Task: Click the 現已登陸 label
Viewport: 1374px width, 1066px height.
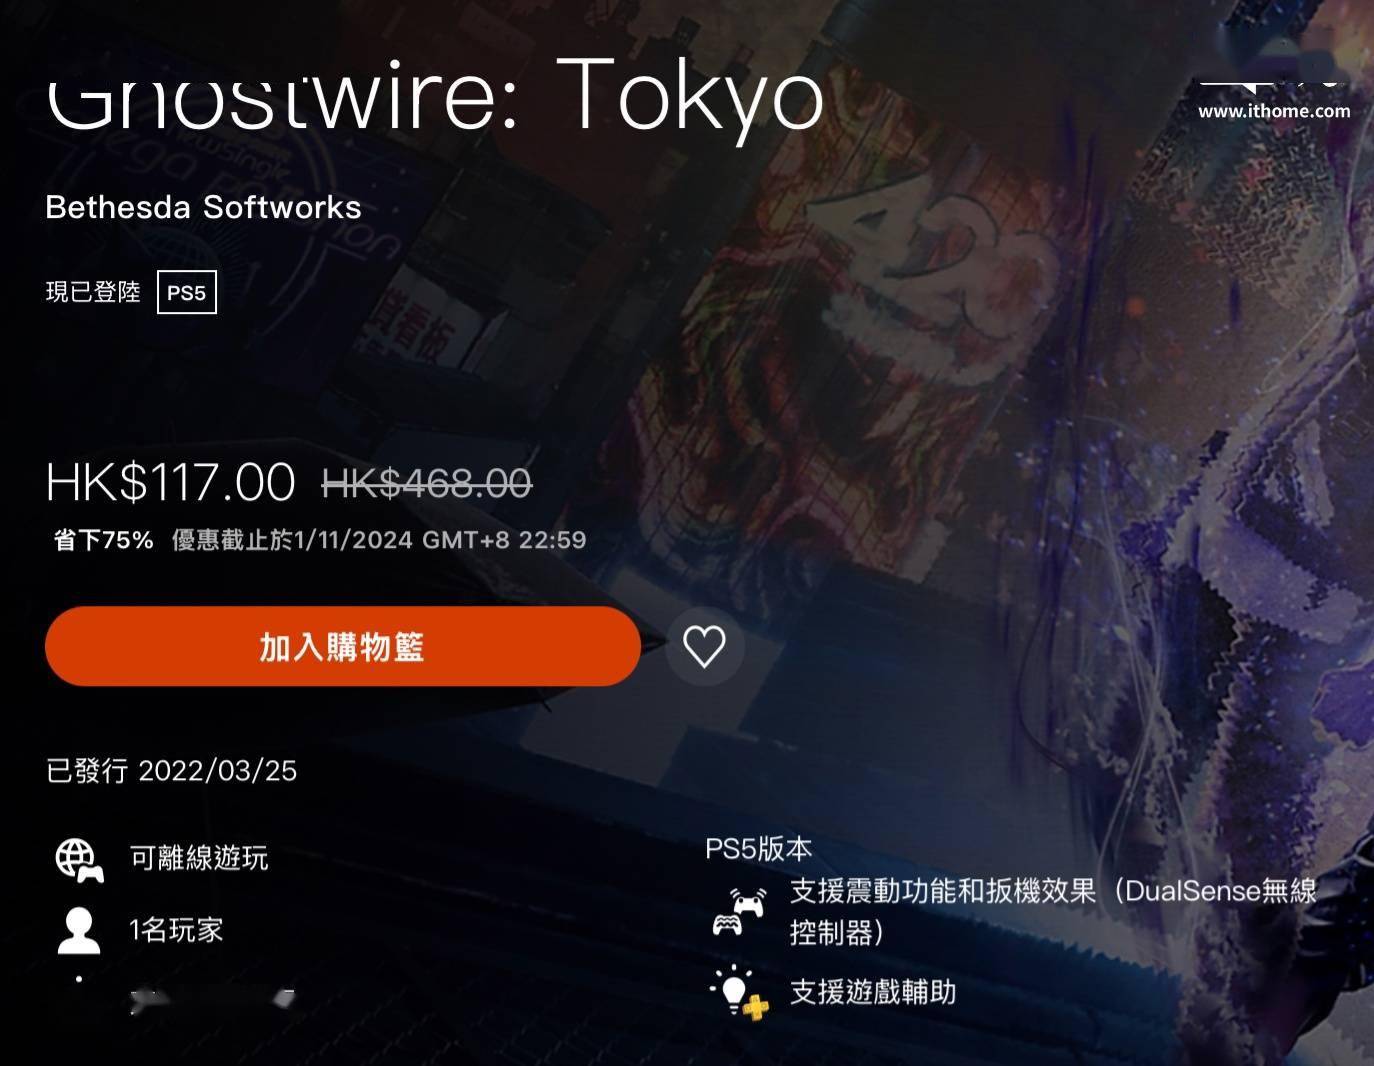Action: point(93,292)
